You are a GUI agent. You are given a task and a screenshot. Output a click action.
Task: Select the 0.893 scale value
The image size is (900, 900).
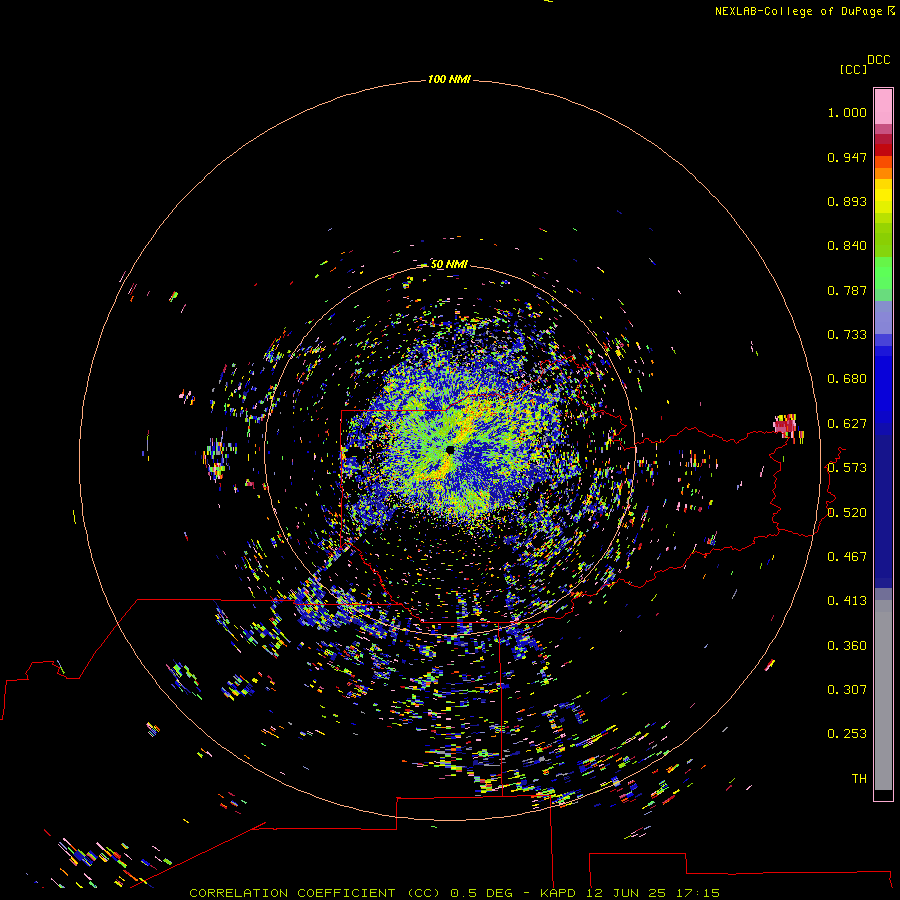[x=847, y=201]
